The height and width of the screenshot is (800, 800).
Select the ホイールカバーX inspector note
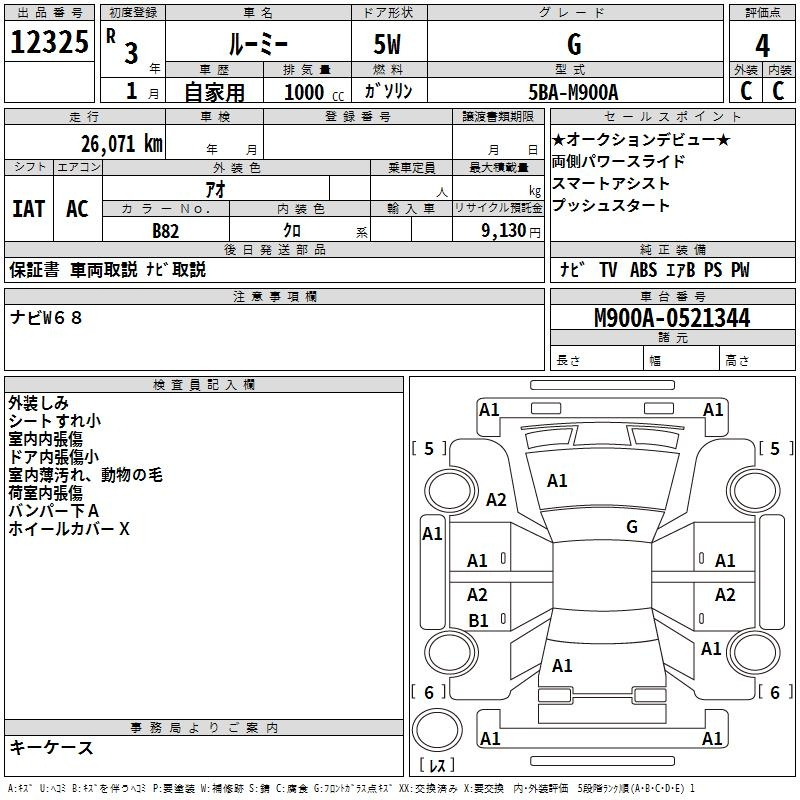tap(69, 529)
